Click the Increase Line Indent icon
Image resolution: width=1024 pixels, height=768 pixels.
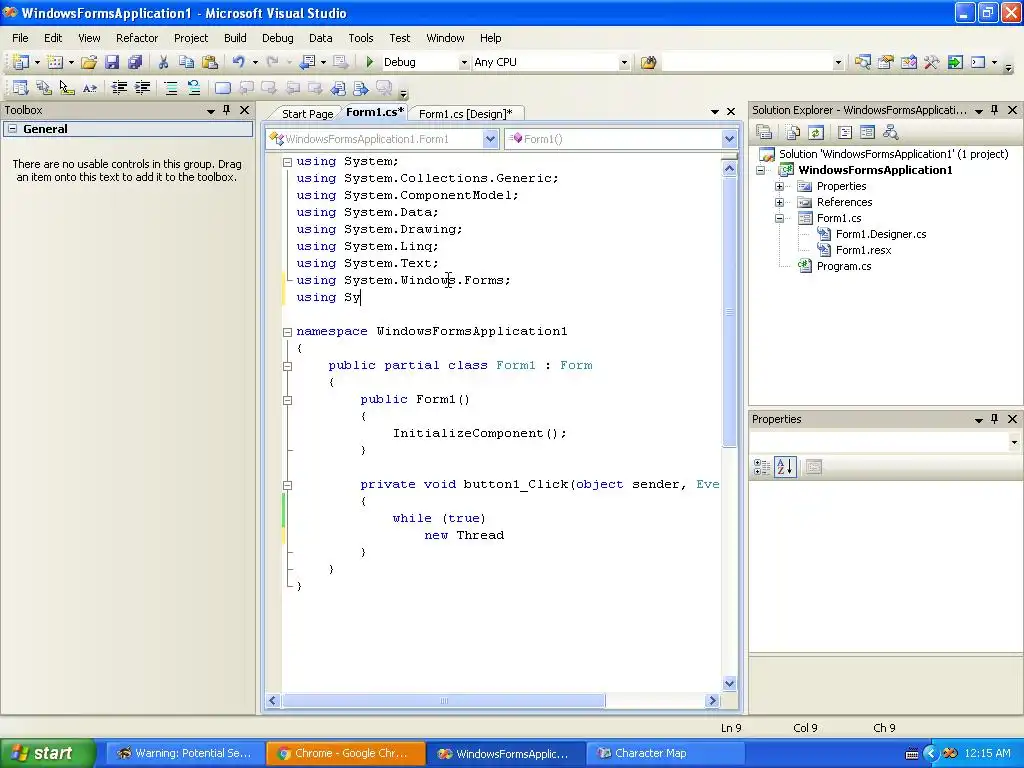[142, 88]
